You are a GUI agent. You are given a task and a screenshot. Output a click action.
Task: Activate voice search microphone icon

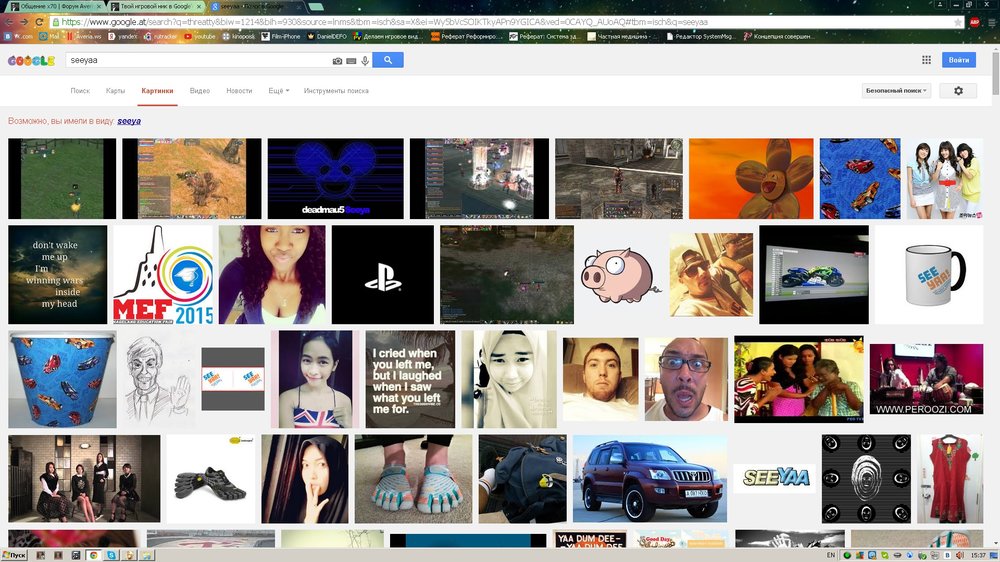[x=365, y=61]
